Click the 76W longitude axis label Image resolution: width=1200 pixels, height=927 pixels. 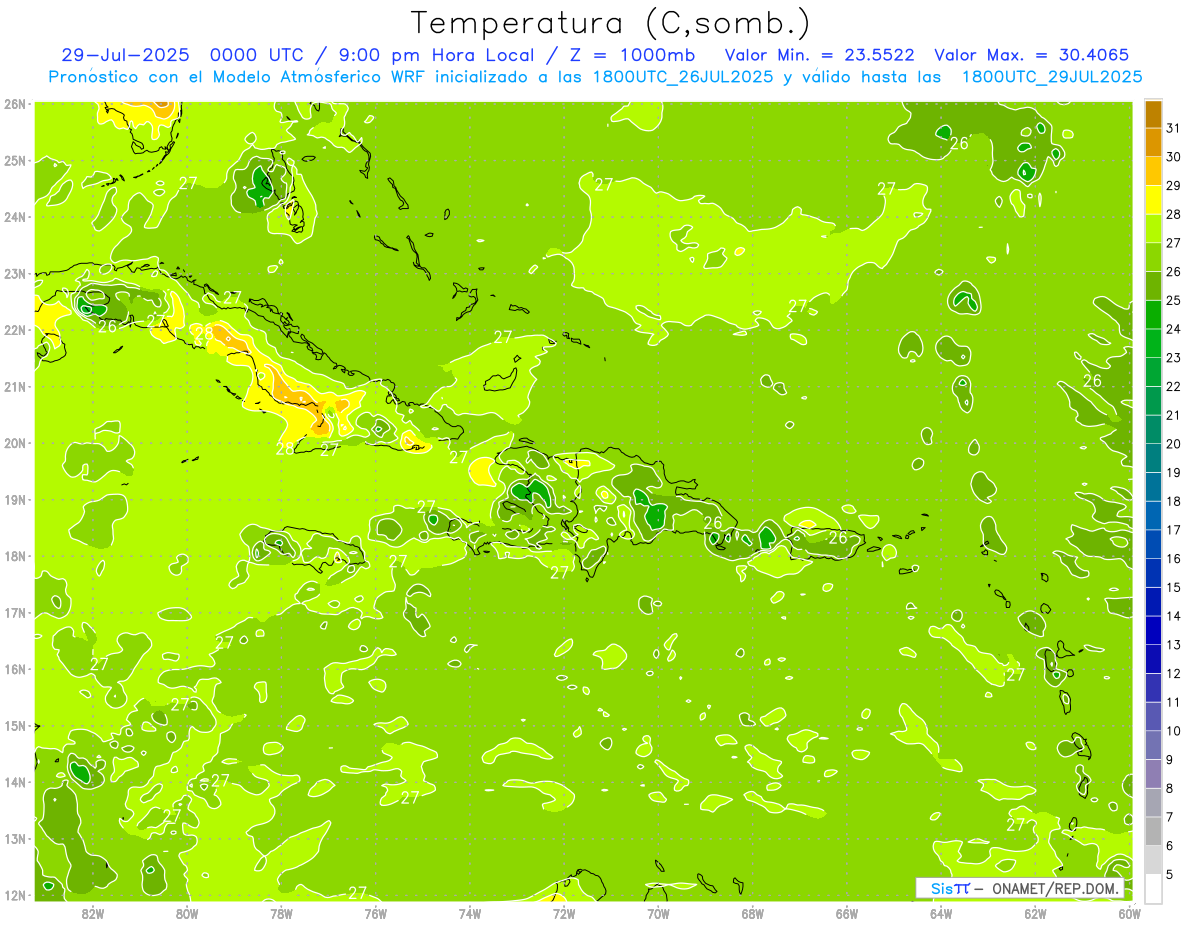coord(375,913)
